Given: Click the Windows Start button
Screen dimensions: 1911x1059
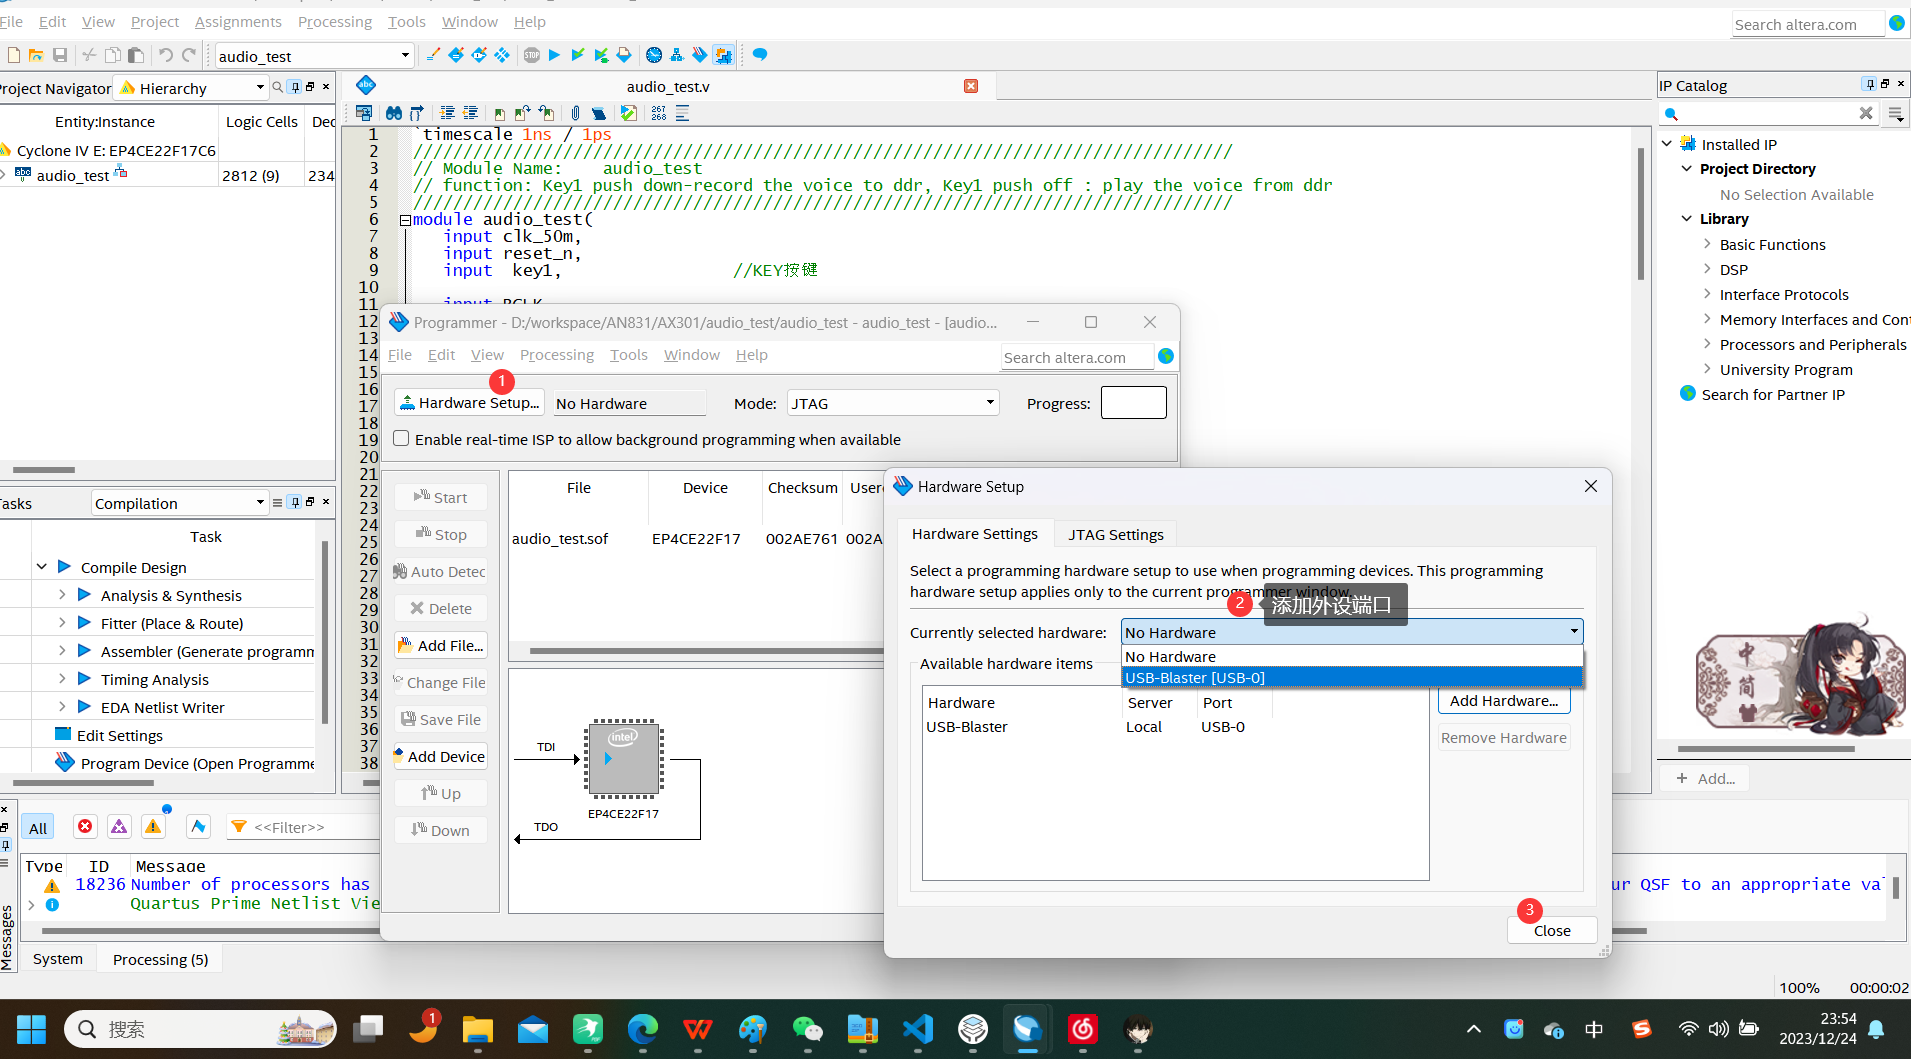Looking at the screenshot, I should pyautogui.click(x=32, y=1029).
